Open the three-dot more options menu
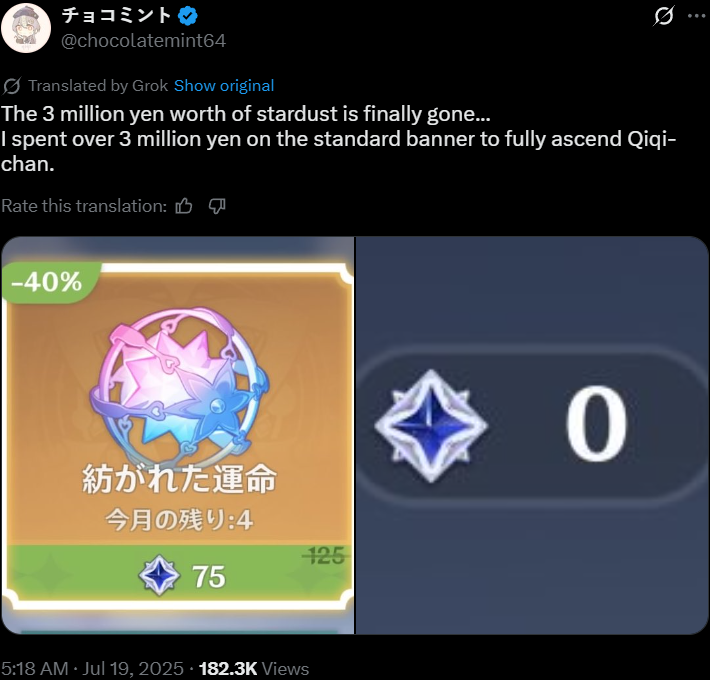This screenshot has height=680, width=710. (x=696, y=16)
